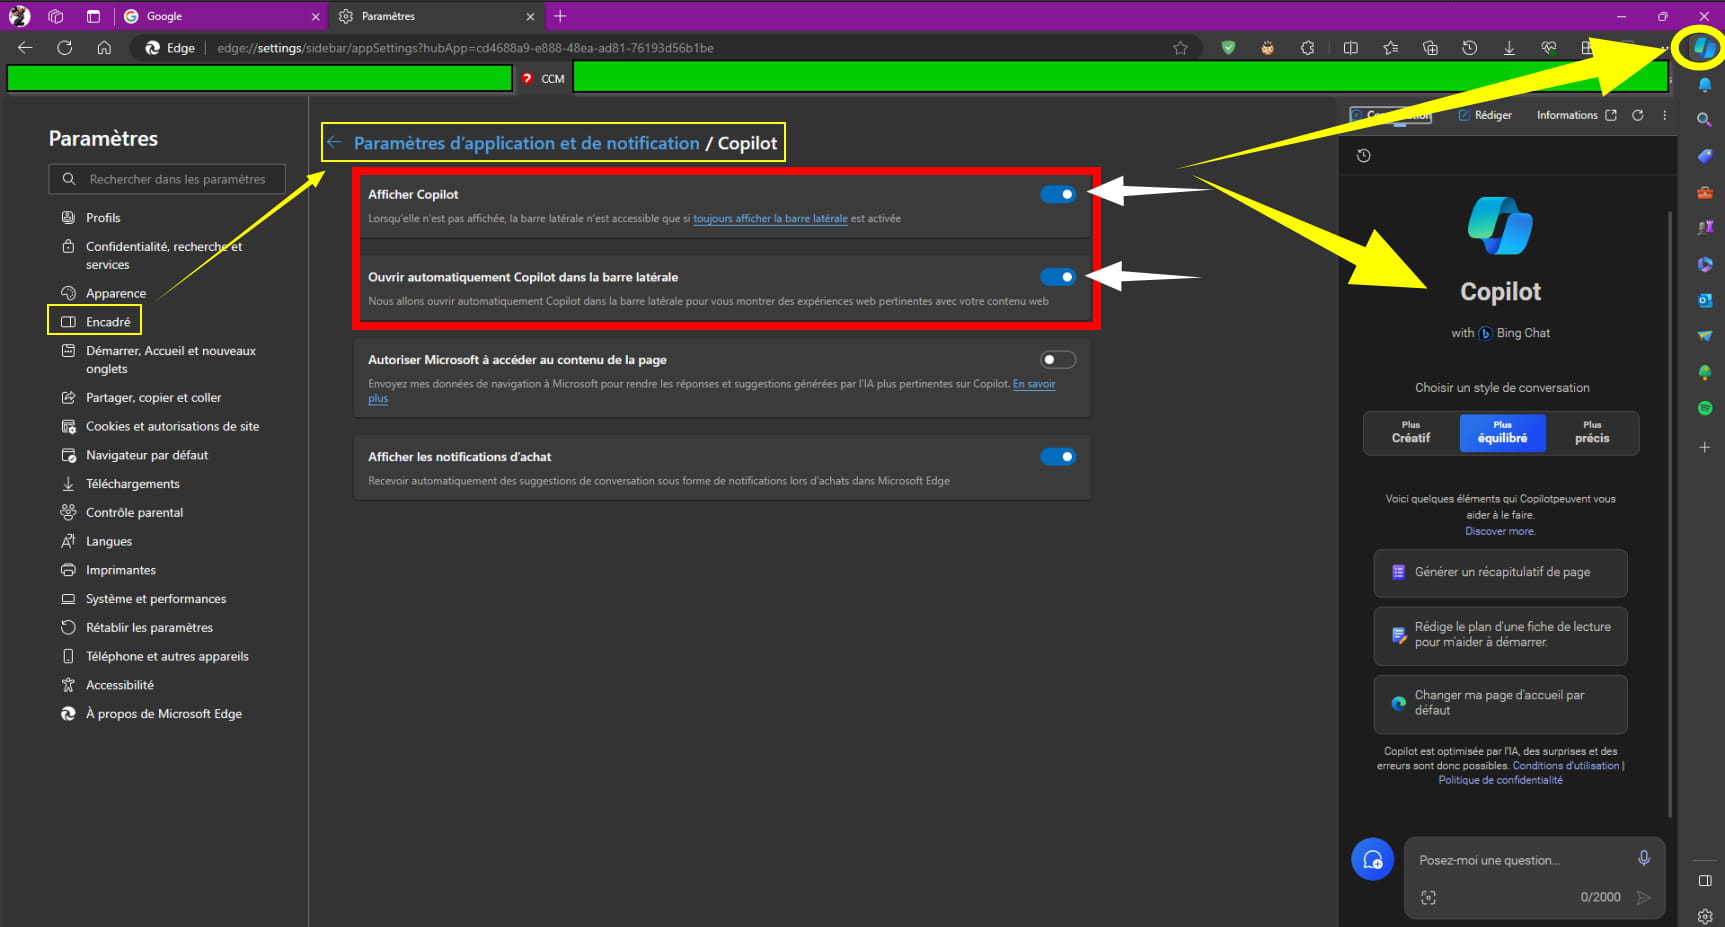
Task: Open the Favorites list toolbar icon
Action: pos(1390,48)
